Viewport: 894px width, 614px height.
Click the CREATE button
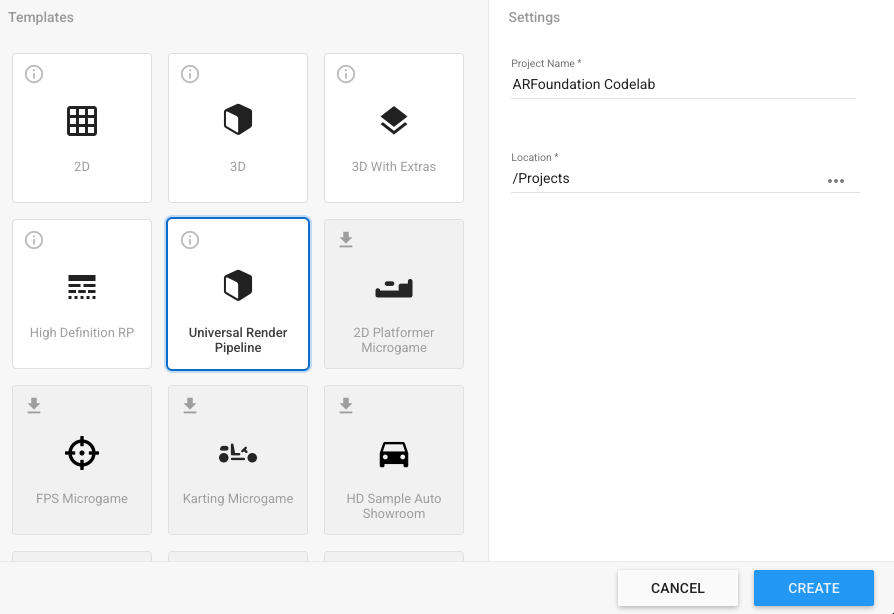click(813, 588)
